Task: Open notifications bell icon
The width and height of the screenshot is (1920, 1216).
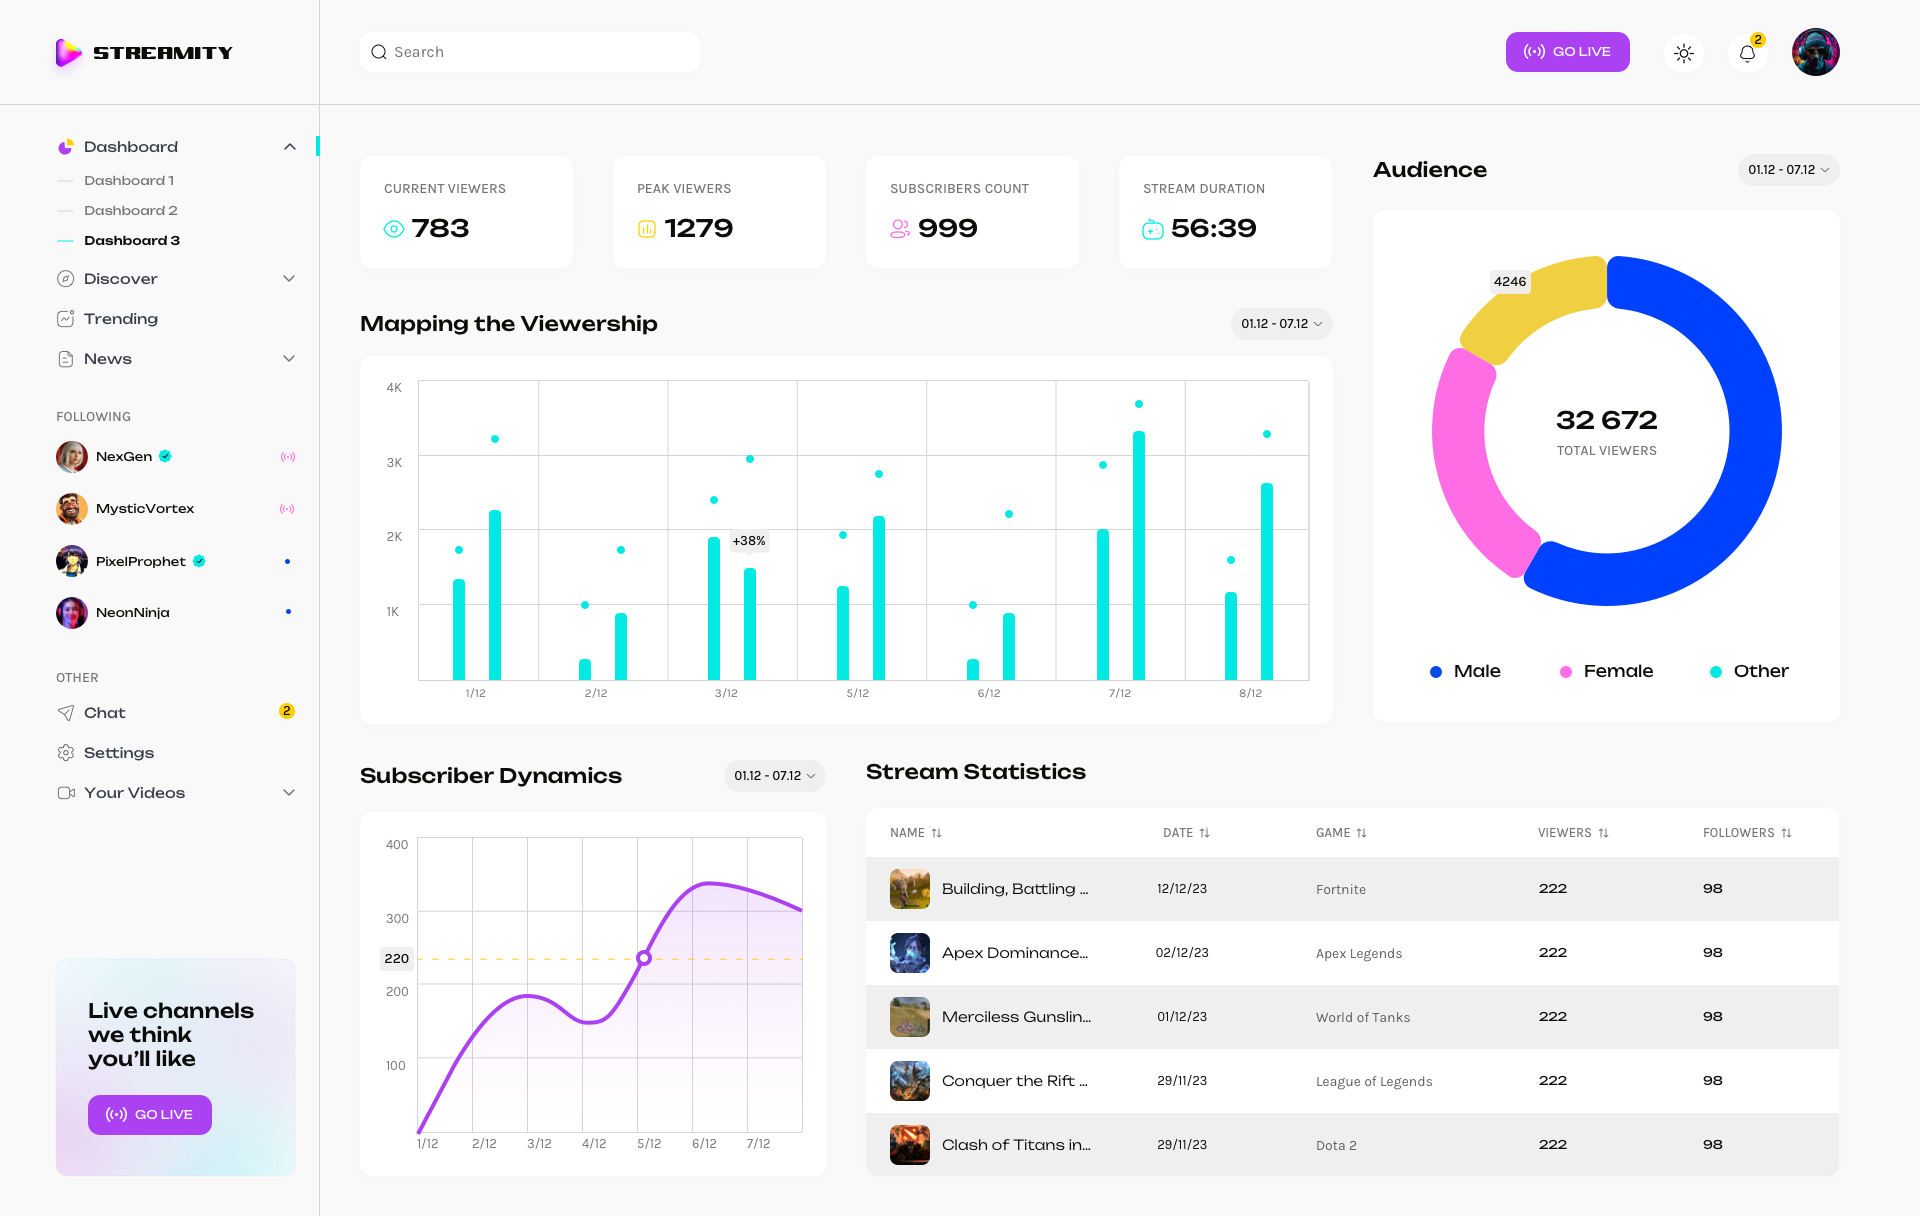Action: [x=1747, y=53]
